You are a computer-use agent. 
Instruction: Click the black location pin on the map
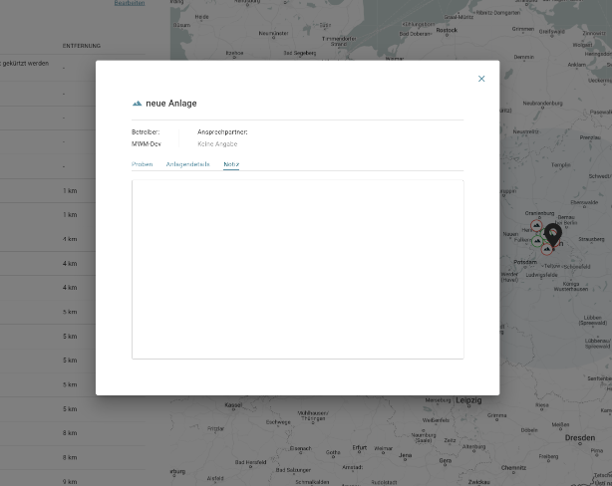pos(553,235)
